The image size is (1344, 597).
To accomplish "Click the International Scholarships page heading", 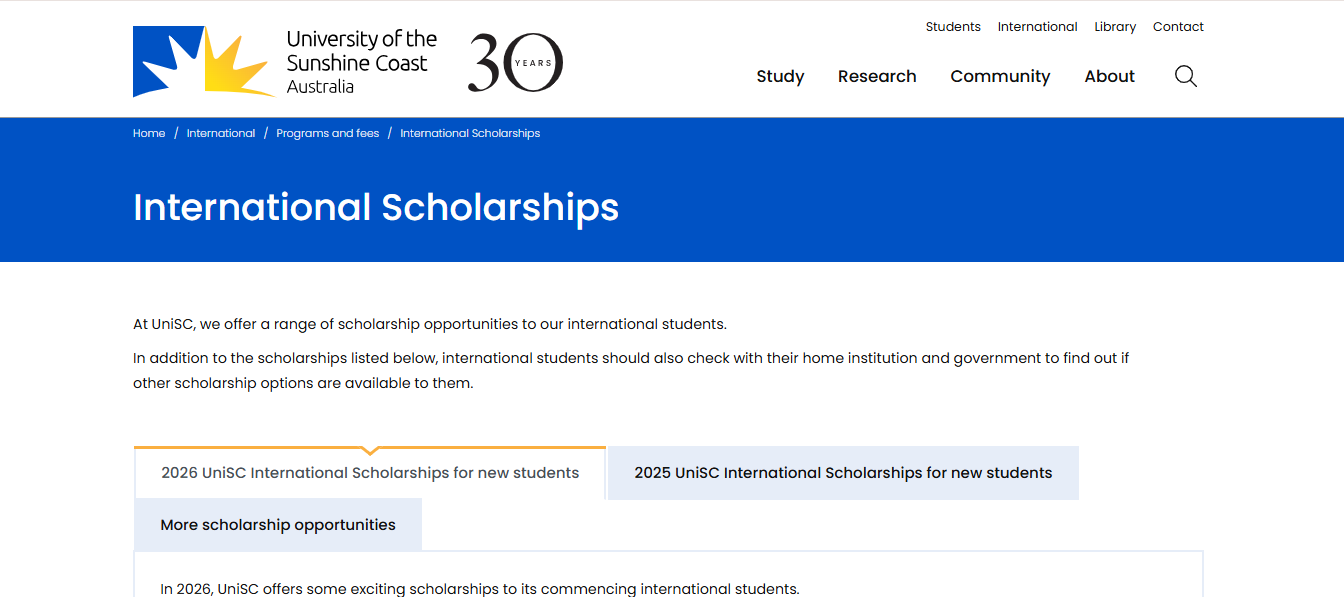I will pyautogui.click(x=376, y=207).
